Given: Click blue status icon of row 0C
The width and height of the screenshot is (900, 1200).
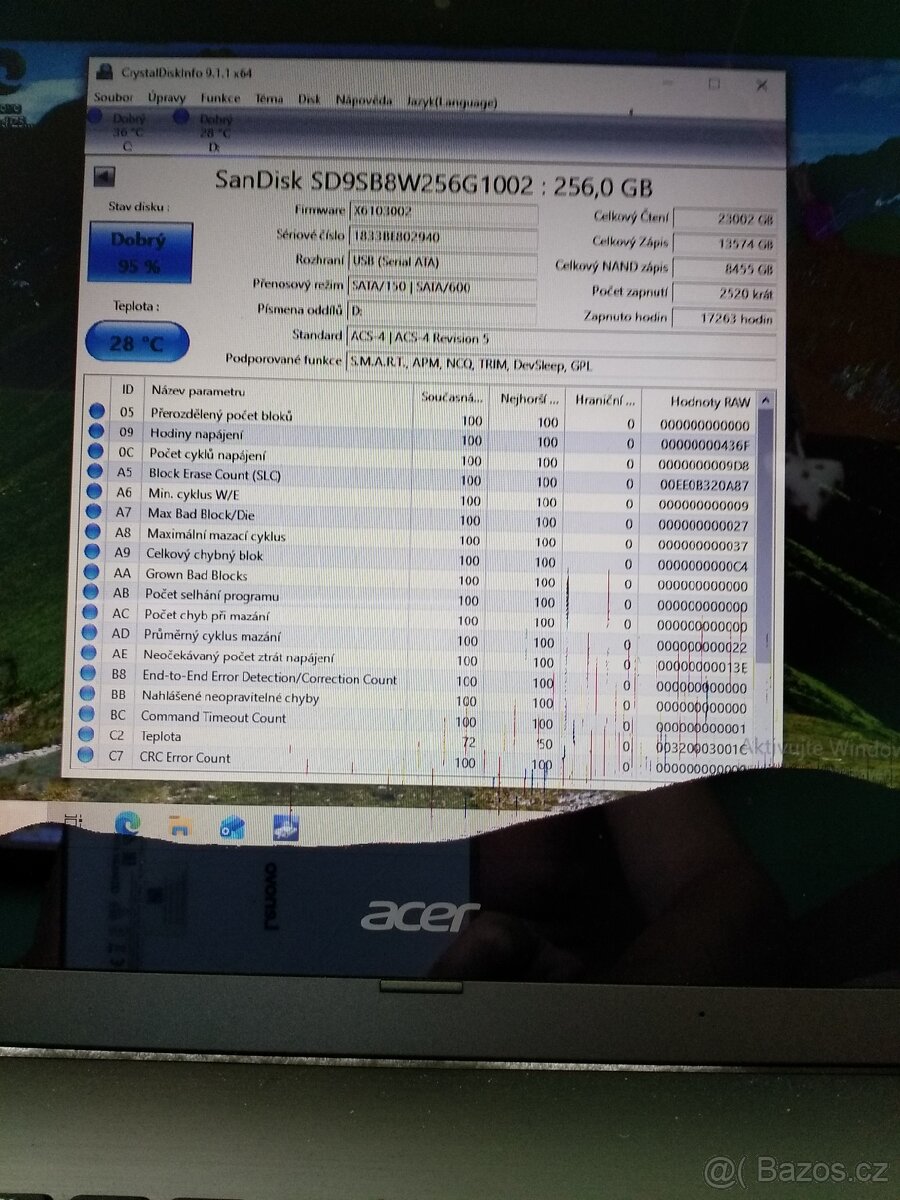Looking at the screenshot, I should click(95, 452).
